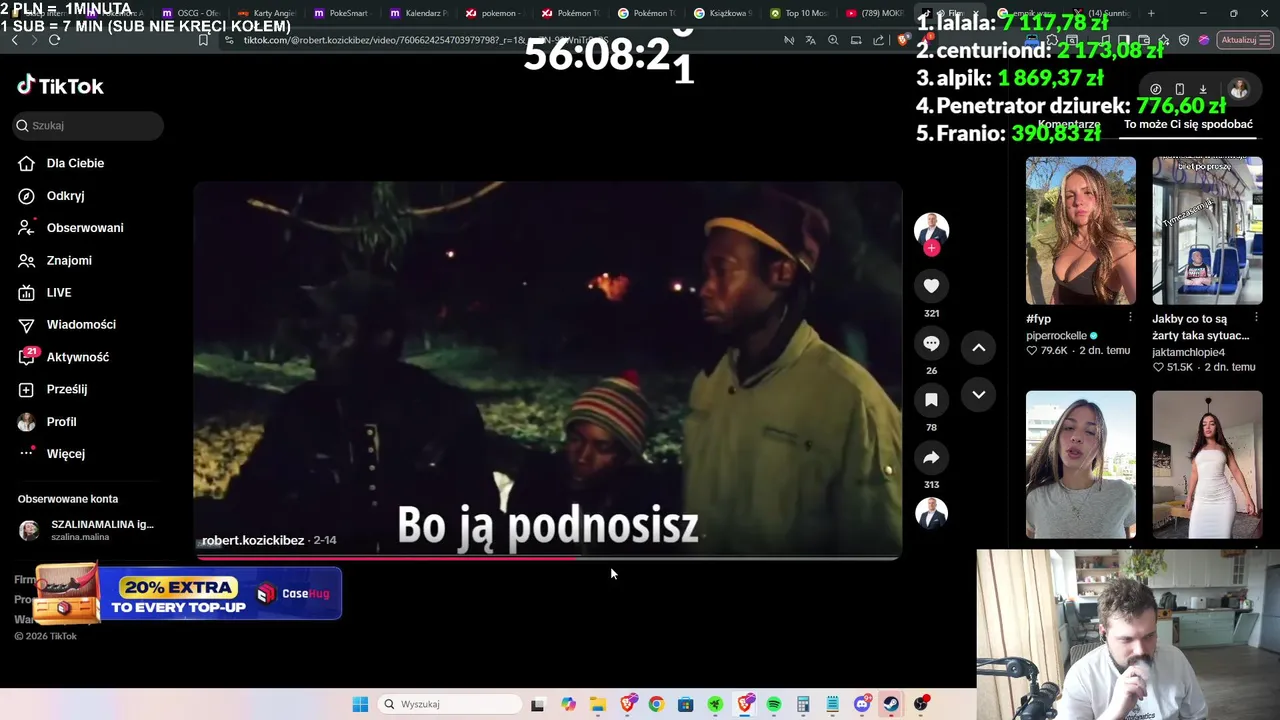Switch to the To może Ci się spodobać tab
This screenshot has height=720, width=1280.
click(x=1188, y=125)
